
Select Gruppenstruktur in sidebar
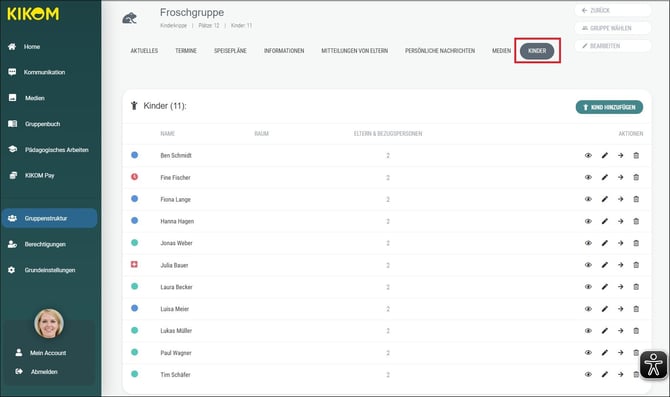point(49,218)
